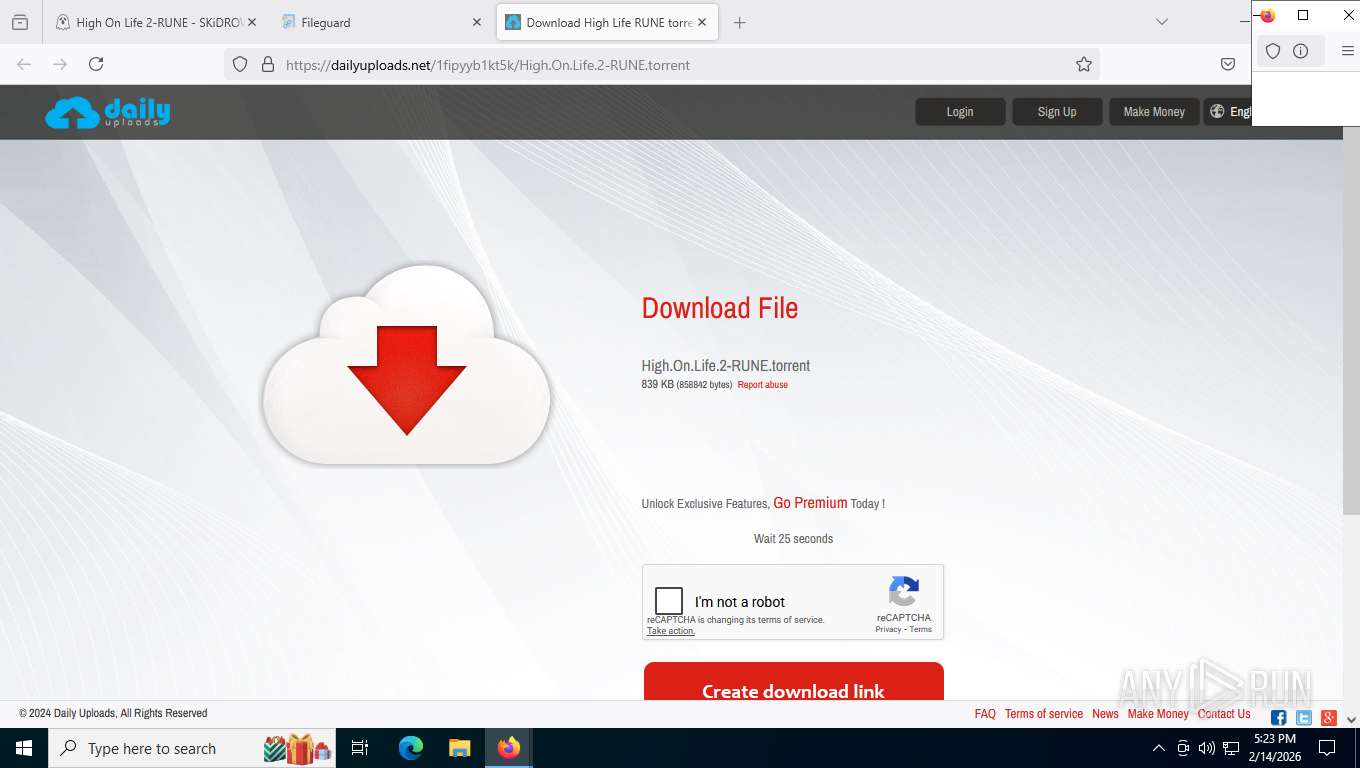Open the Firefox View icon left of the tabs
The width and height of the screenshot is (1360, 768).
(20, 22)
